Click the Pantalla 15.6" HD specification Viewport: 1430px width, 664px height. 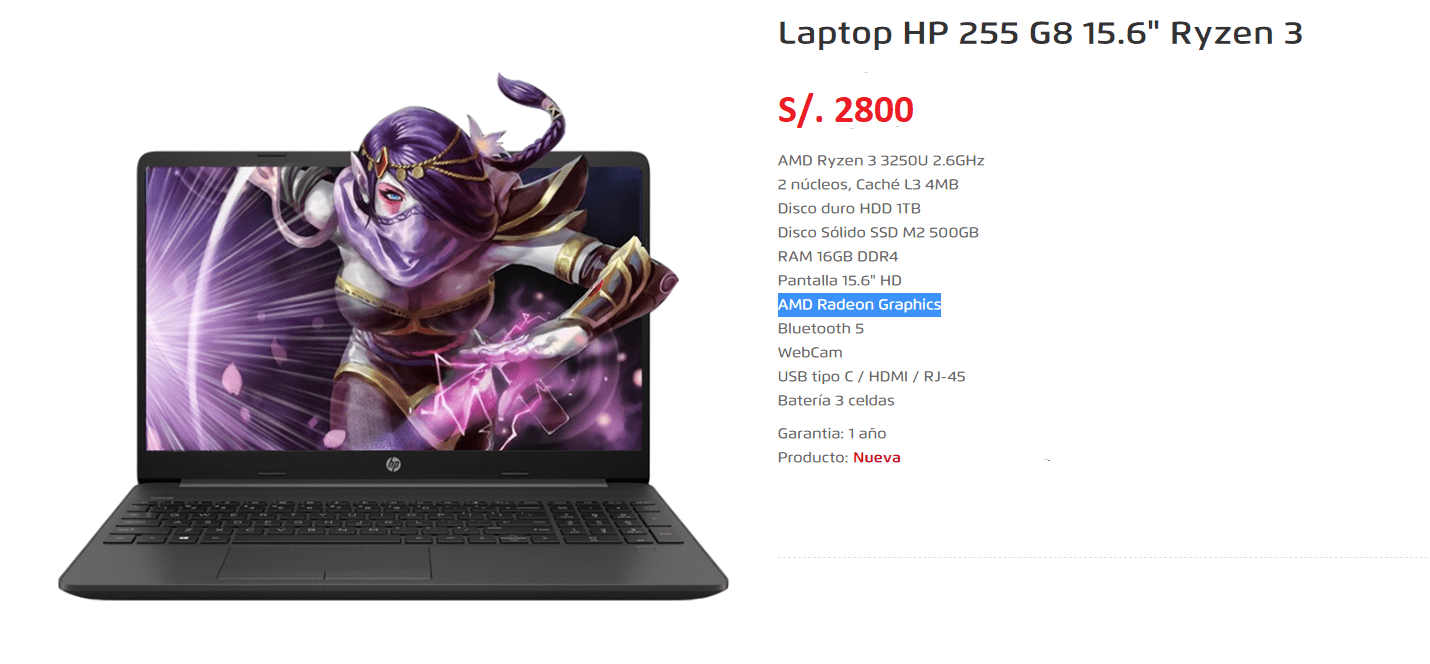pos(840,280)
